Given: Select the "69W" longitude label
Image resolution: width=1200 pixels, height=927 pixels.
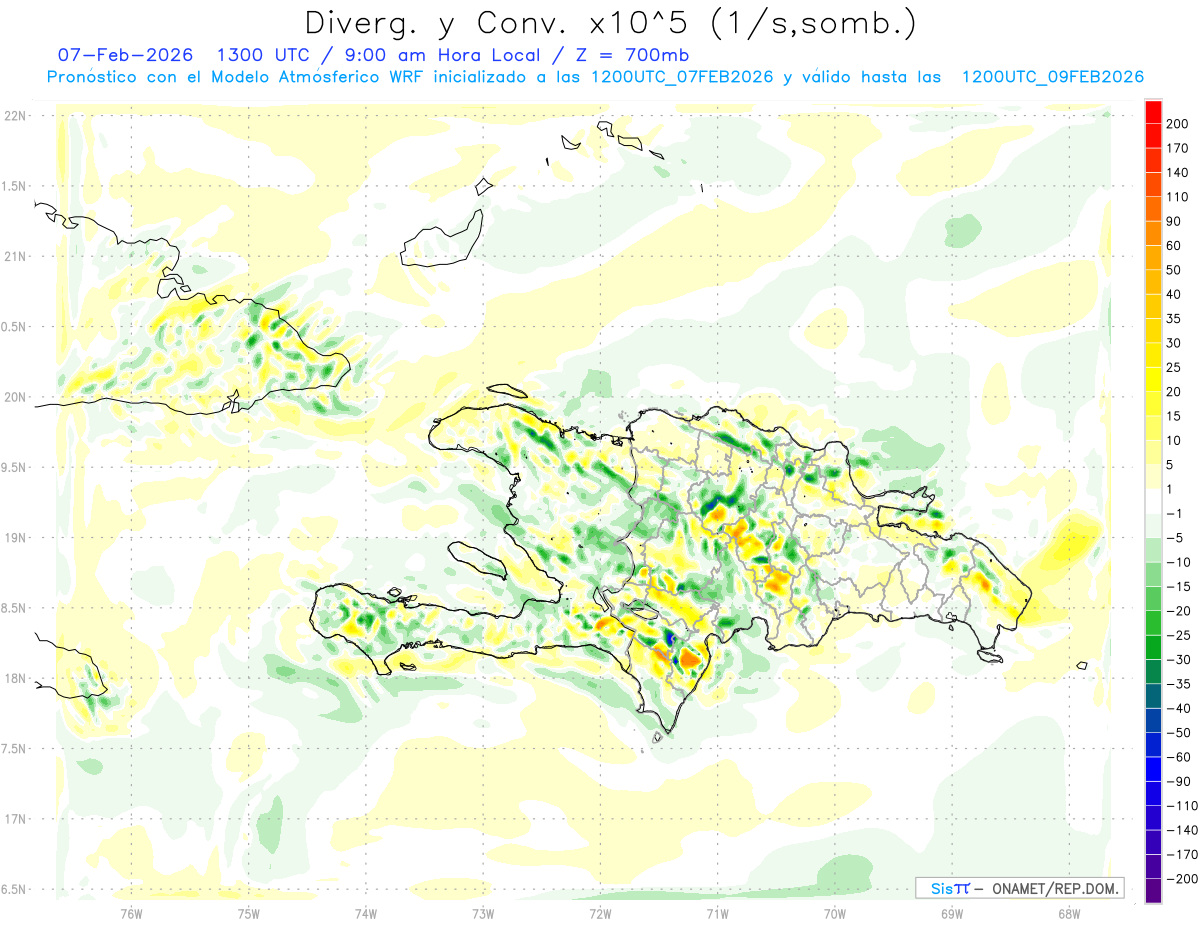Looking at the screenshot, I should point(951,912).
